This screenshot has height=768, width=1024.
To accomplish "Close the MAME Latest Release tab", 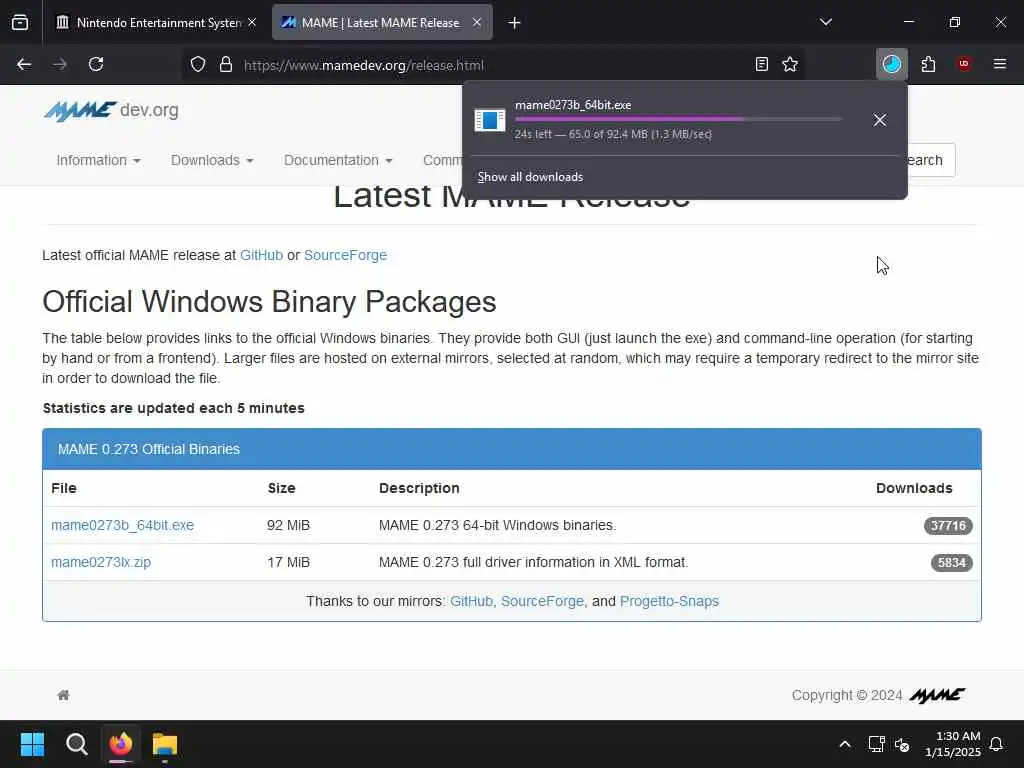I will [477, 22].
